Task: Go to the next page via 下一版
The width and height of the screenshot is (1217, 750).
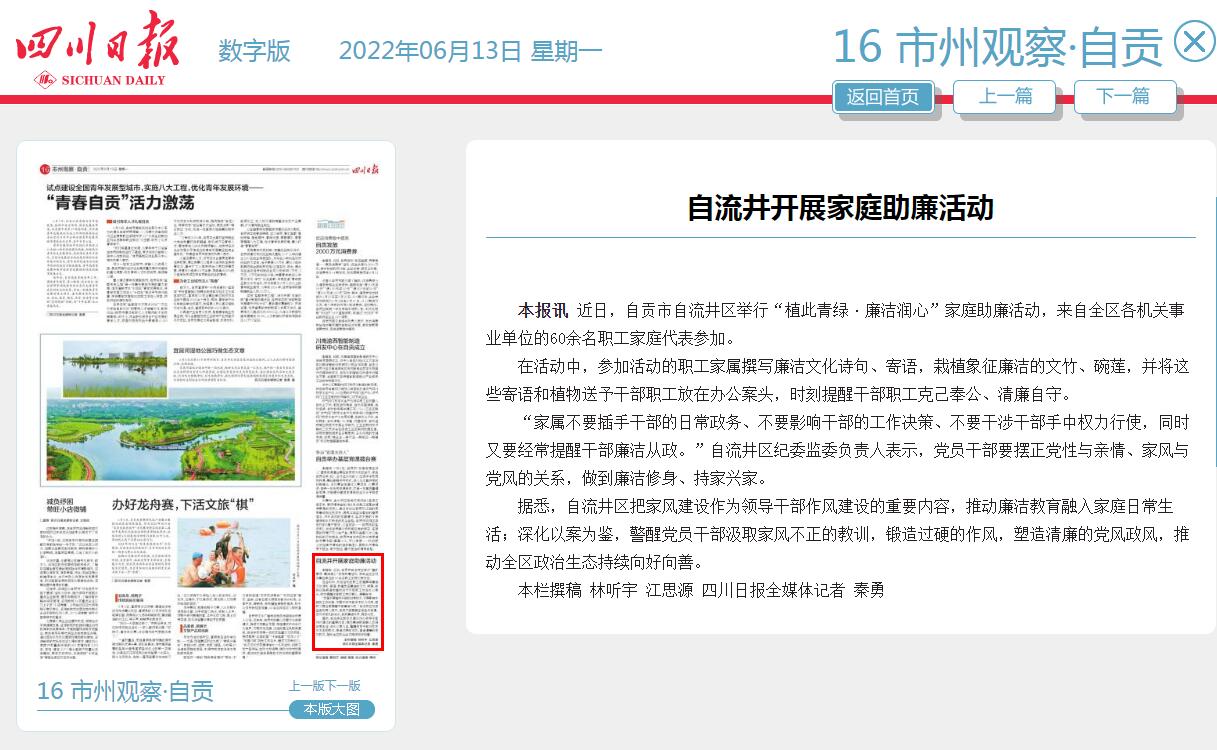Action: 343,686
